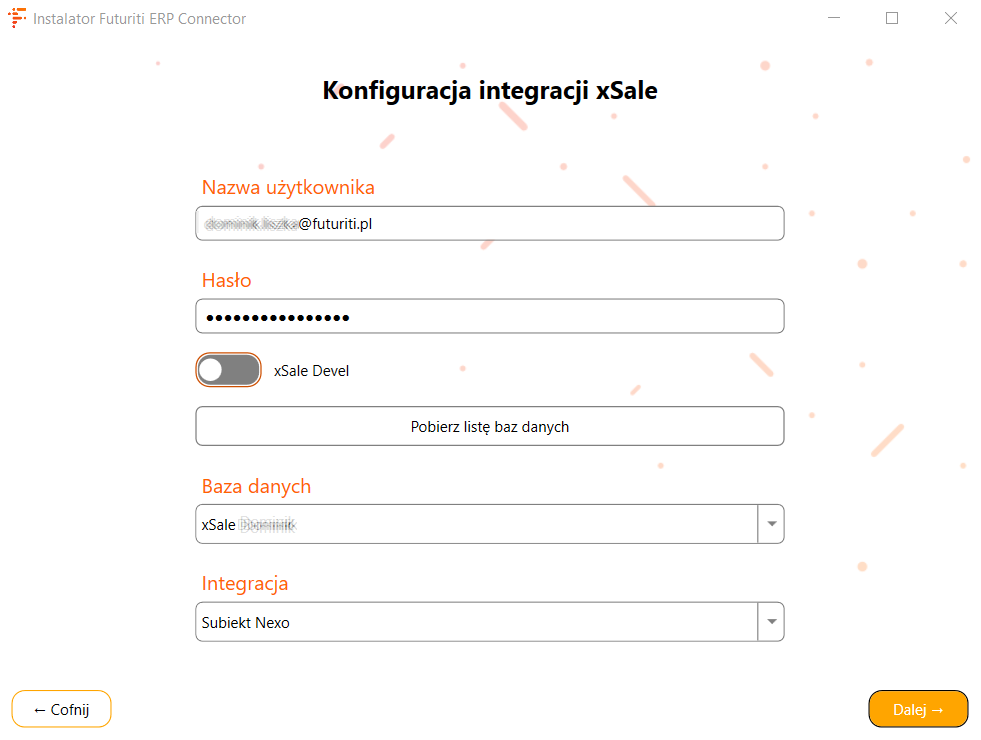Open the combo box showing Subiekt Nexo
981x740 pixels.
coord(477,622)
